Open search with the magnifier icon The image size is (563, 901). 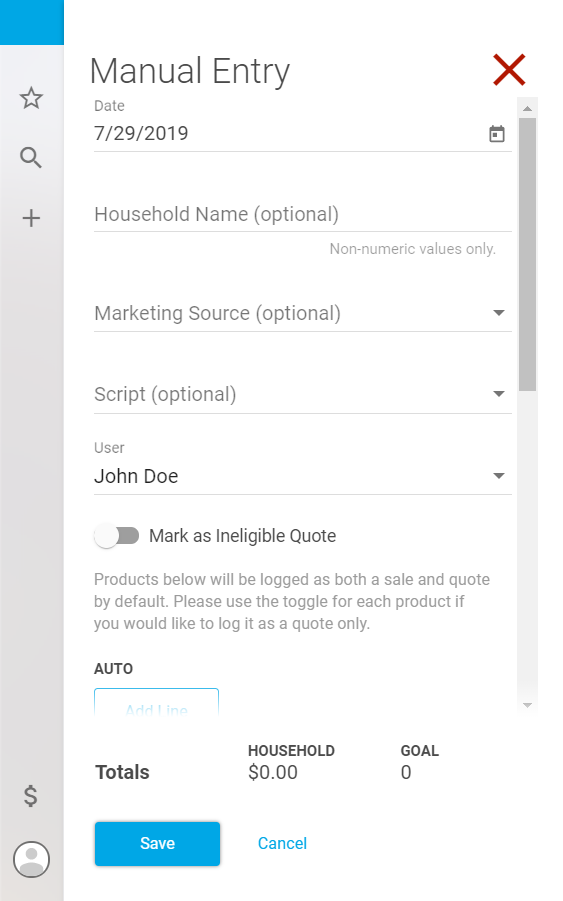tap(31, 157)
